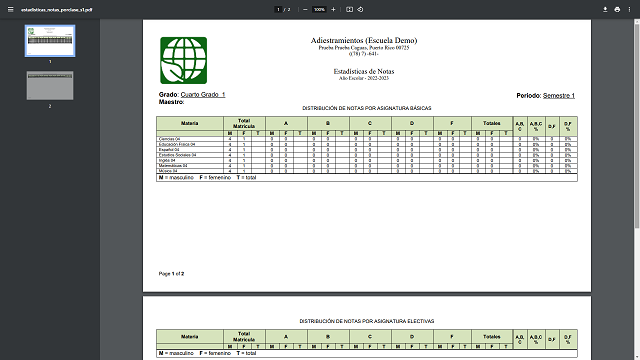The height and width of the screenshot is (360, 640).
Task: Click the 'Estudios Sociales 04' row label
Action: pos(177,155)
